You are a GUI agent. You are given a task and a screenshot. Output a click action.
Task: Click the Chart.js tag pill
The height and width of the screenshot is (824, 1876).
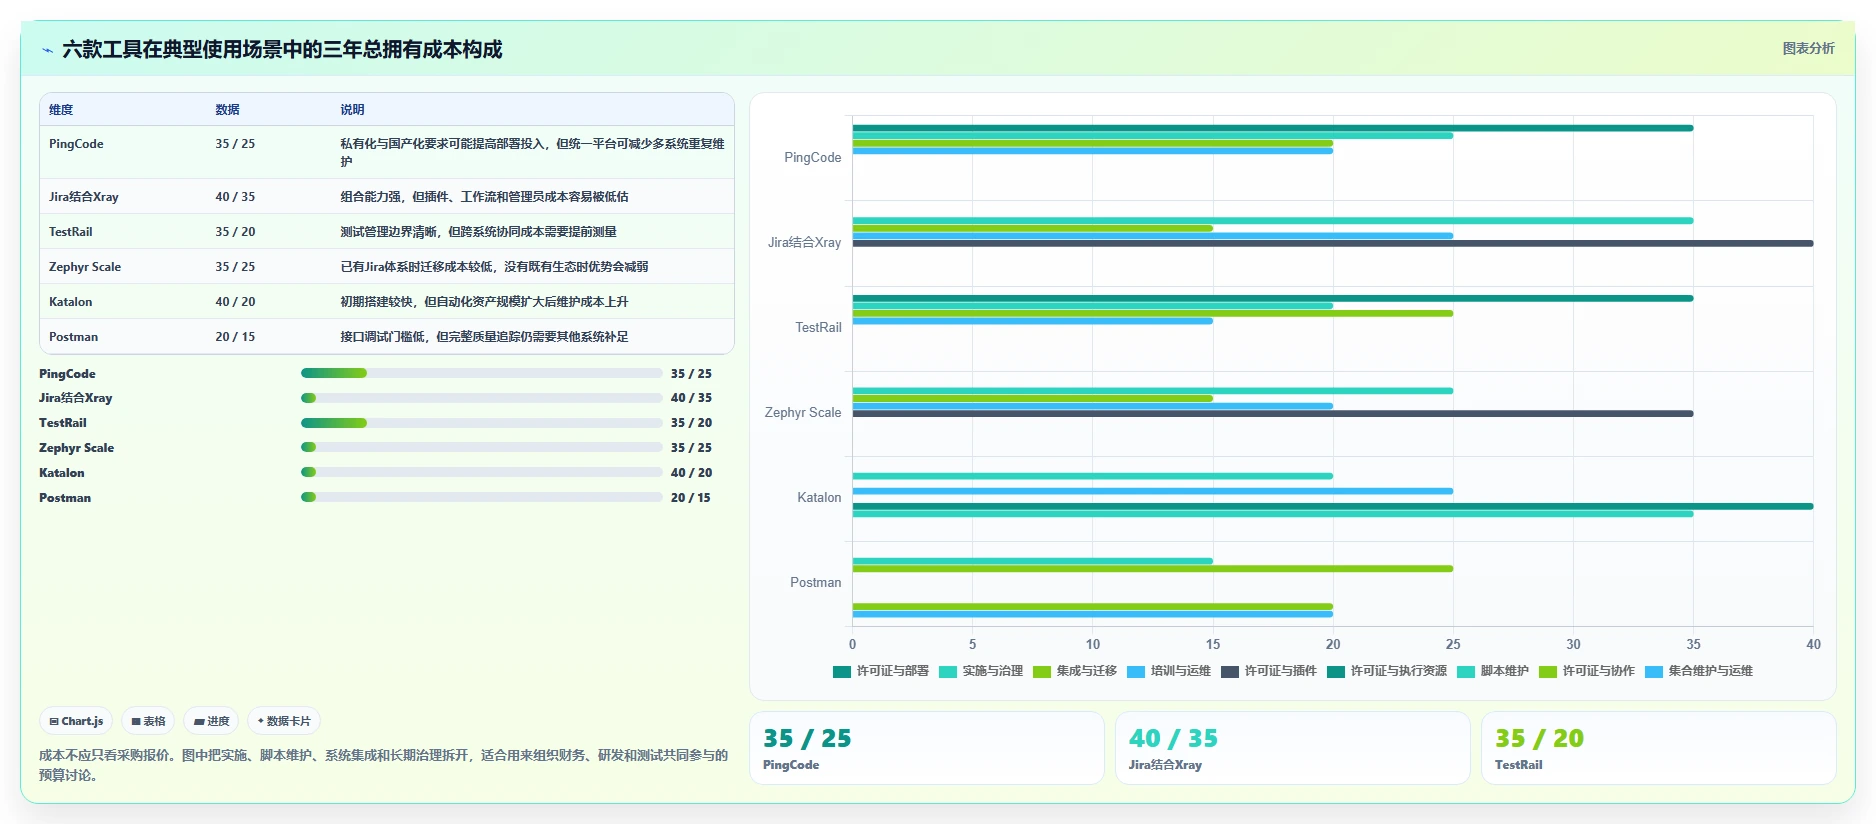click(x=76, y=721)
